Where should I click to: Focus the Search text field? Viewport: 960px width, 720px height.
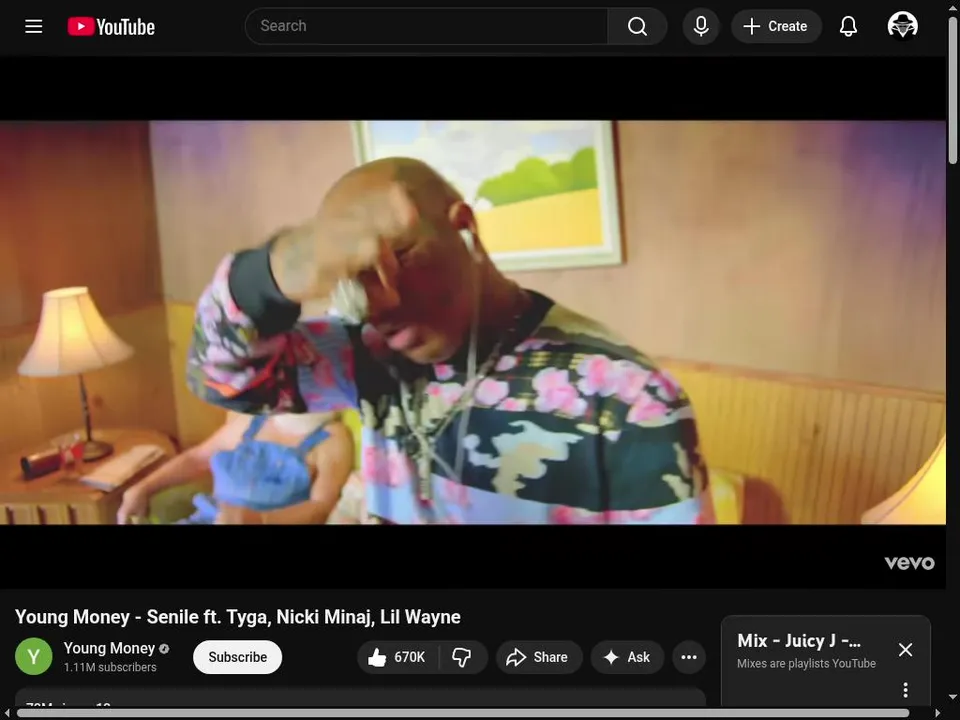pyautogui.click(x=427, y=26)
